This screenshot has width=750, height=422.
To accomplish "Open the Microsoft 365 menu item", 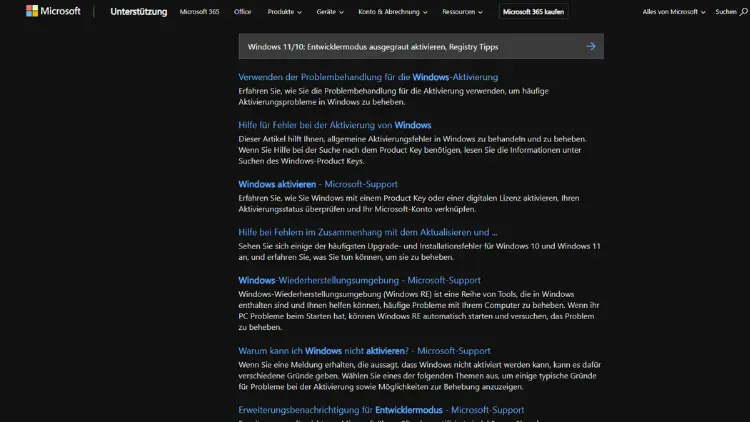I will pos(199,11).
